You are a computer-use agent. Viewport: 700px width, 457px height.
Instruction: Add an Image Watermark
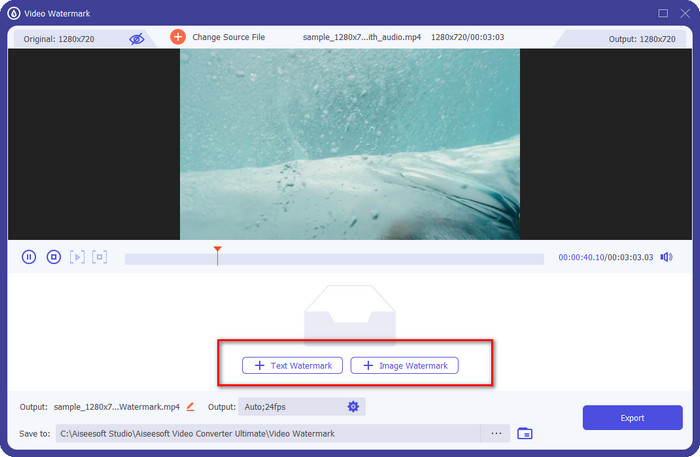pyautogui.click(x=405, y=366)
